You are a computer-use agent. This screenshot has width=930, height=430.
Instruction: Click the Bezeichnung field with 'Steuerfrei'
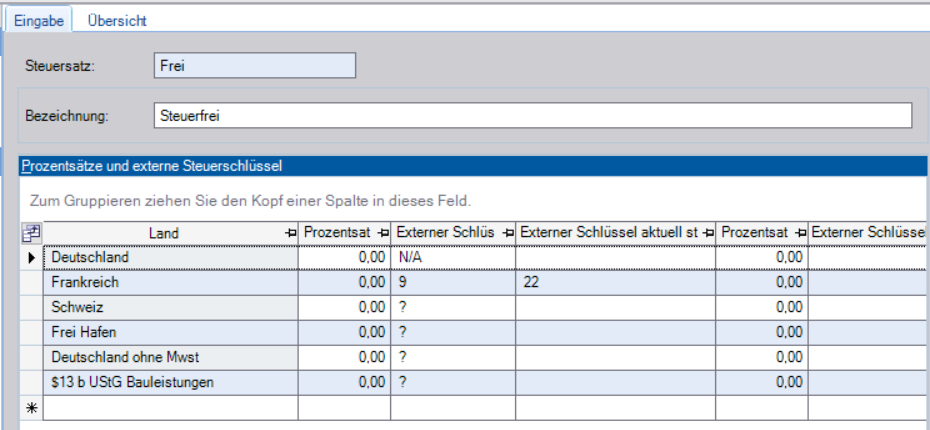click(x=533, y=116)
